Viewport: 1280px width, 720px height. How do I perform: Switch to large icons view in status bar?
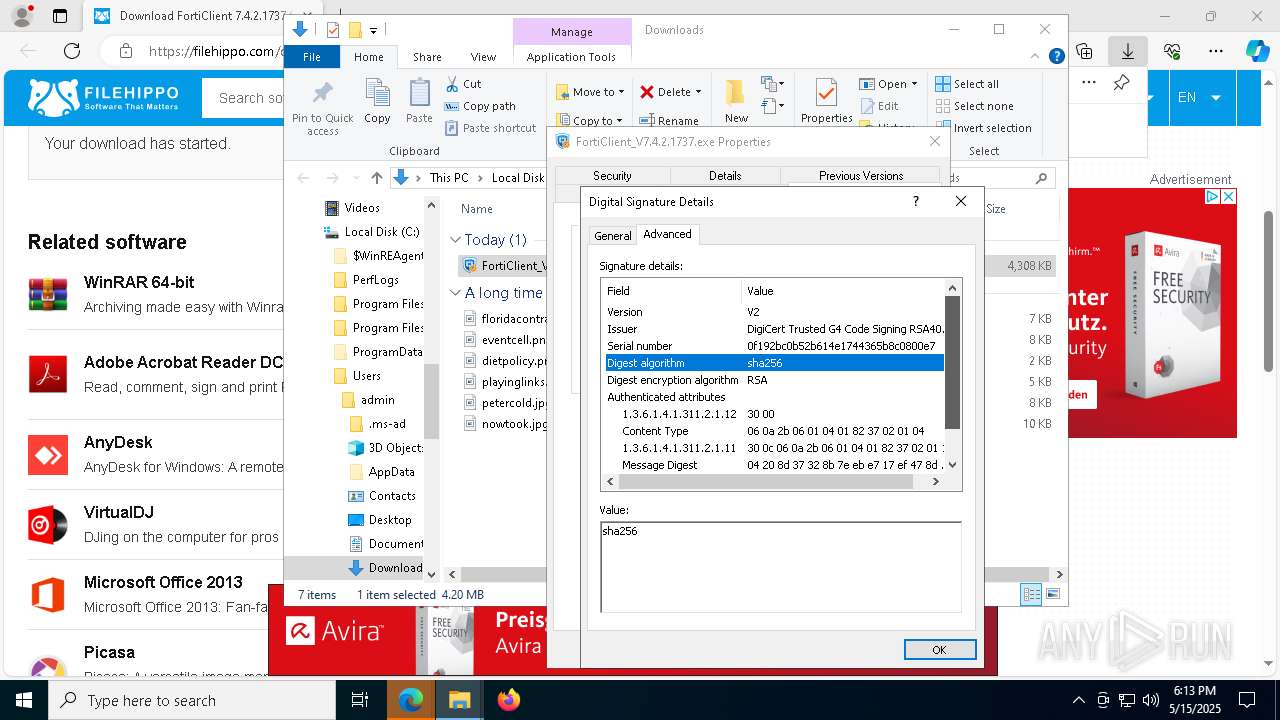click(x=1052, y=595)
